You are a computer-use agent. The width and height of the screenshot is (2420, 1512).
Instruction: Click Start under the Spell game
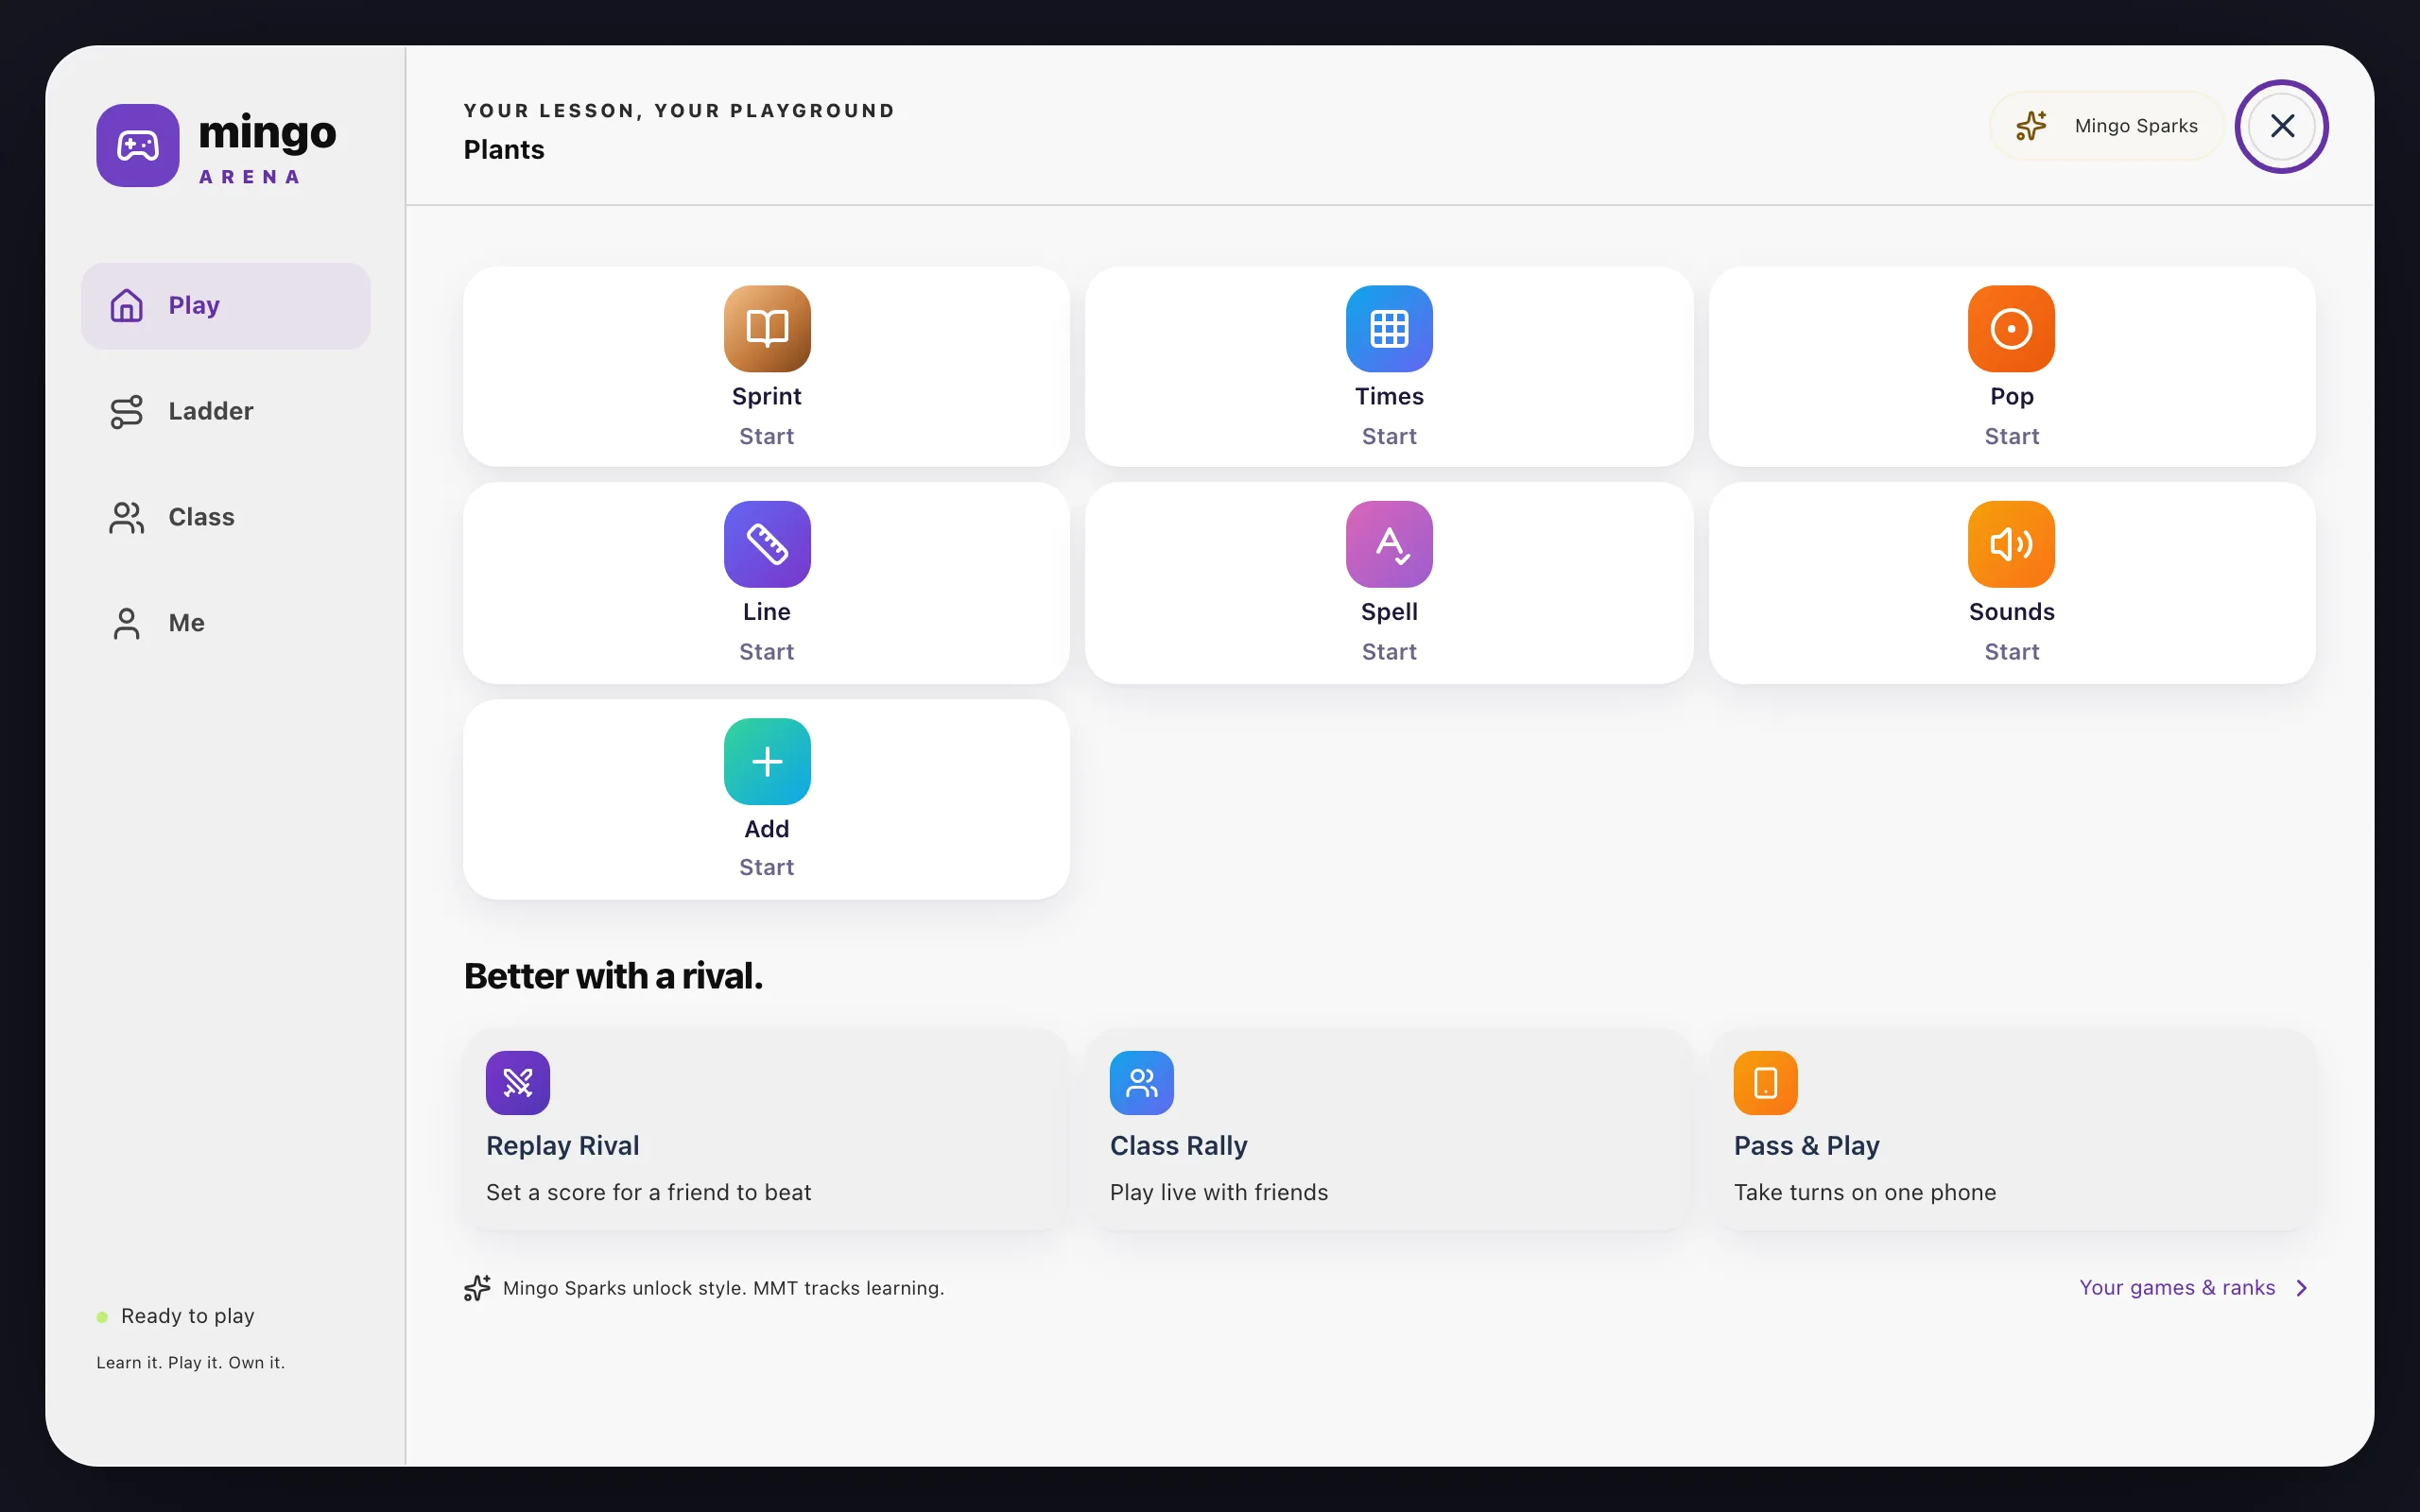point(1389,652)
